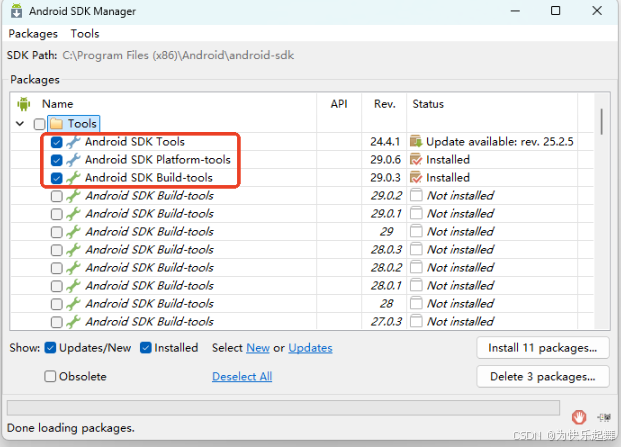
Task: Click the red stop hand icon
Action: (579, 417)
